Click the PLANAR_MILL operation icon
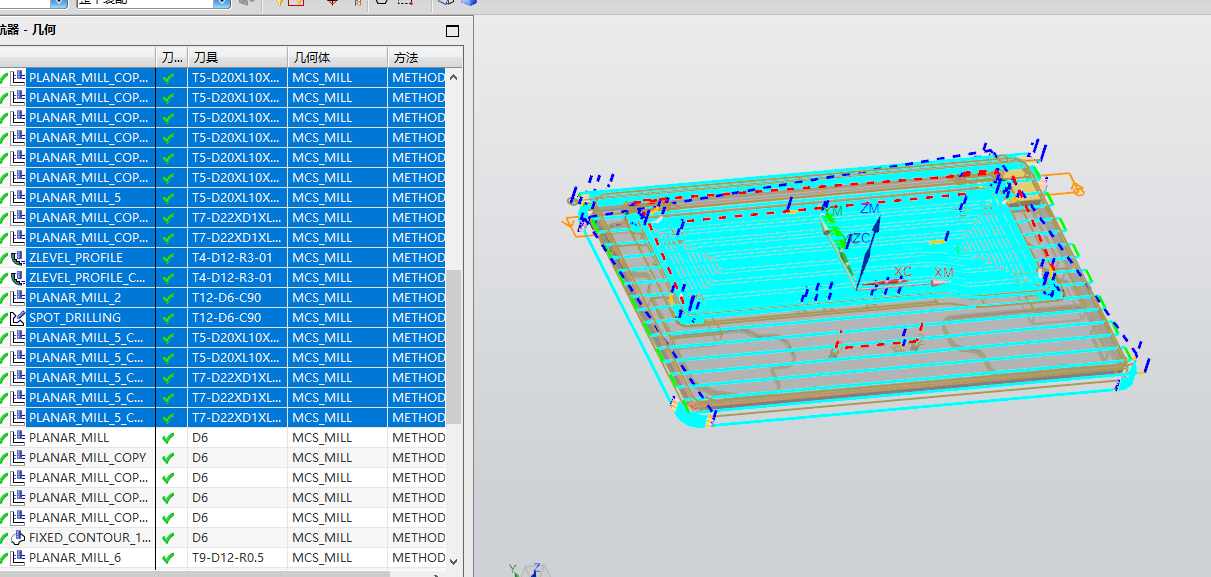1211x577 pixels. pos(18,437)
